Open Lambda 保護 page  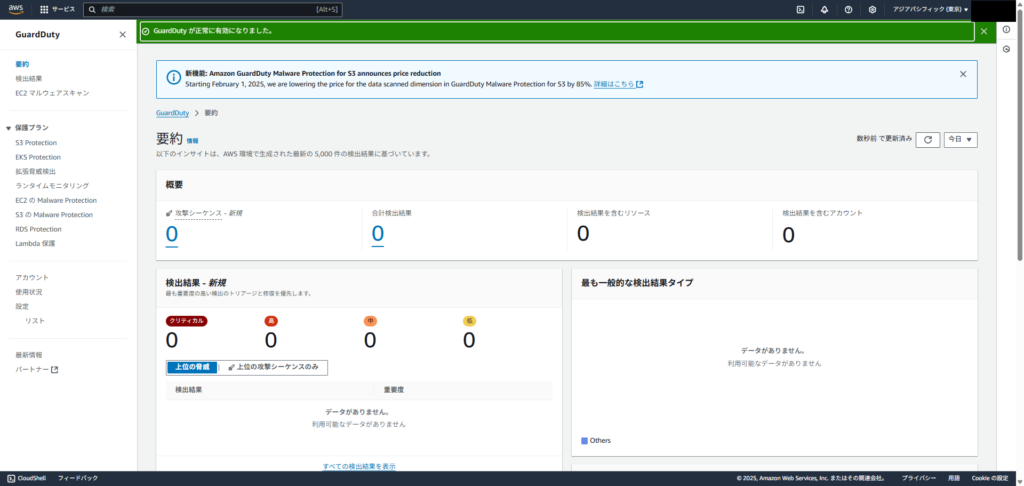point(35,243)
